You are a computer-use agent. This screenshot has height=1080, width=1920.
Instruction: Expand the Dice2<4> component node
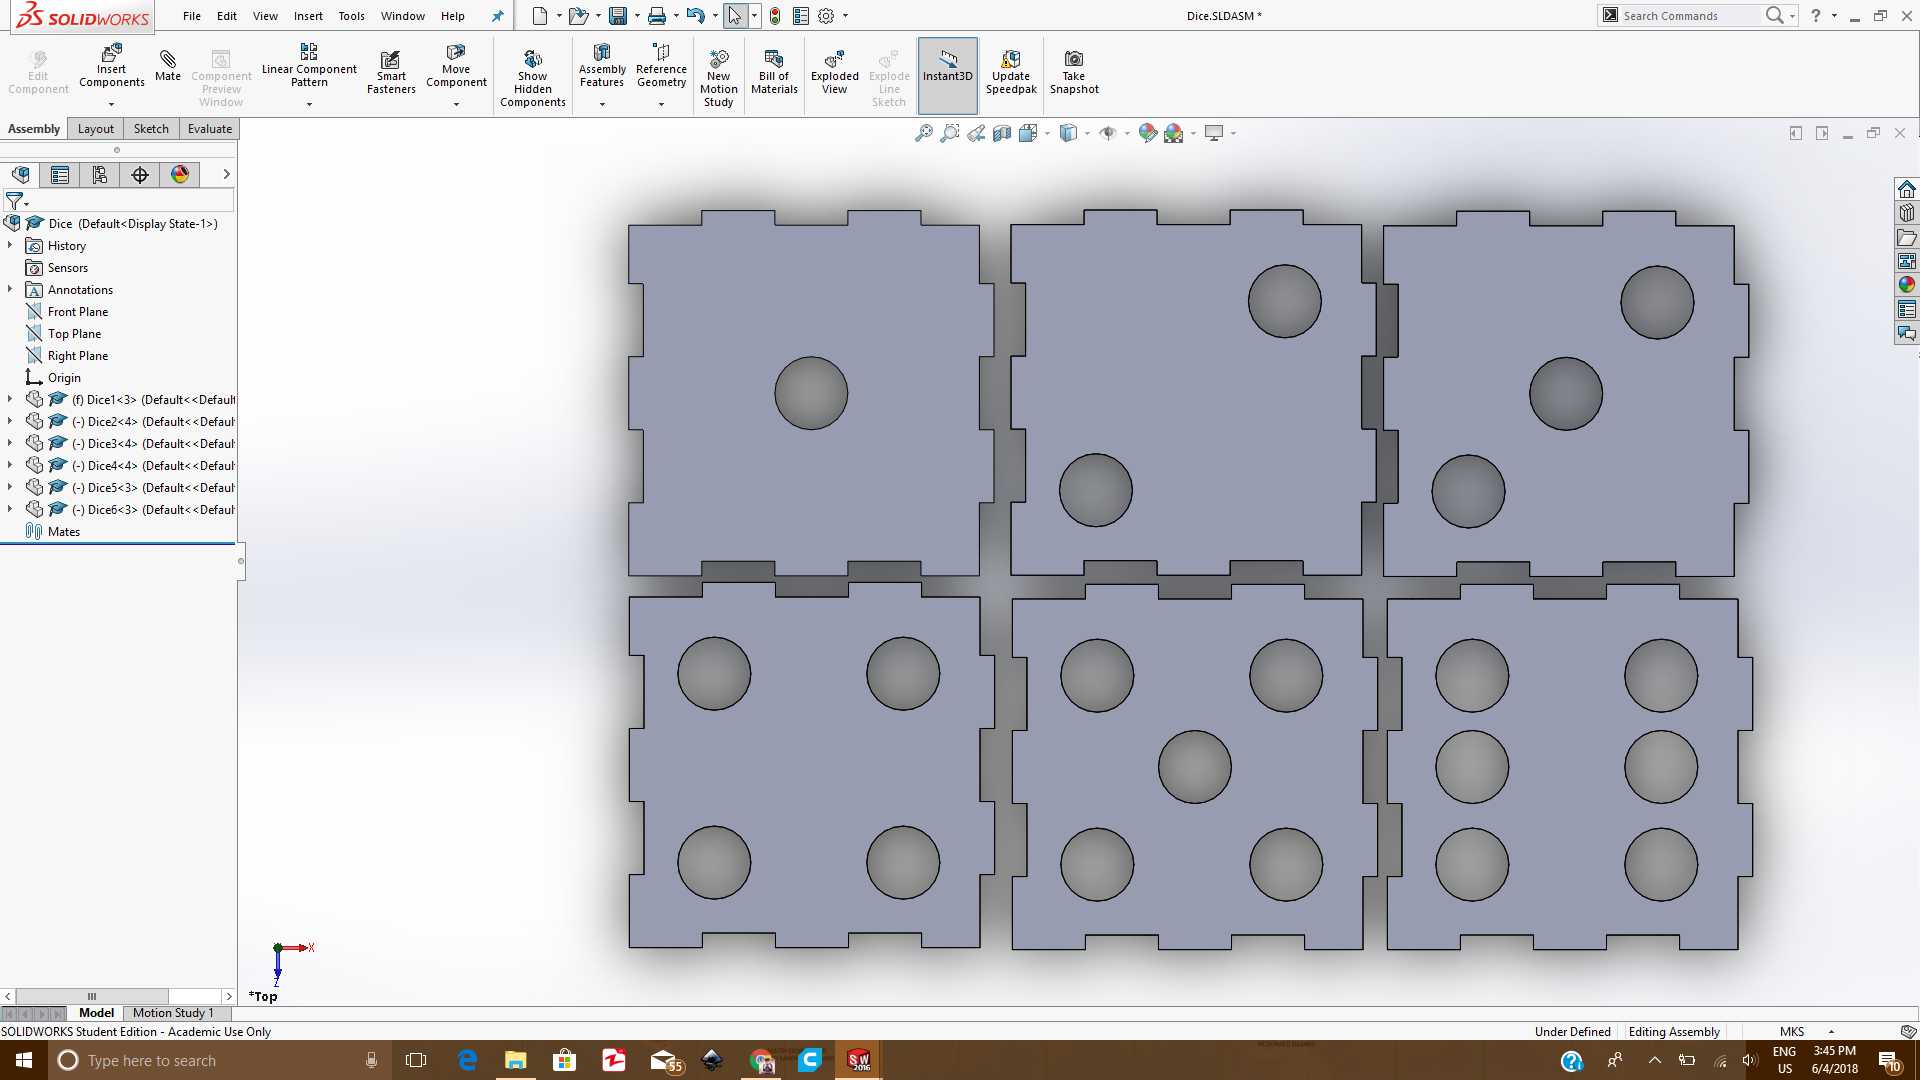[10, 421]
